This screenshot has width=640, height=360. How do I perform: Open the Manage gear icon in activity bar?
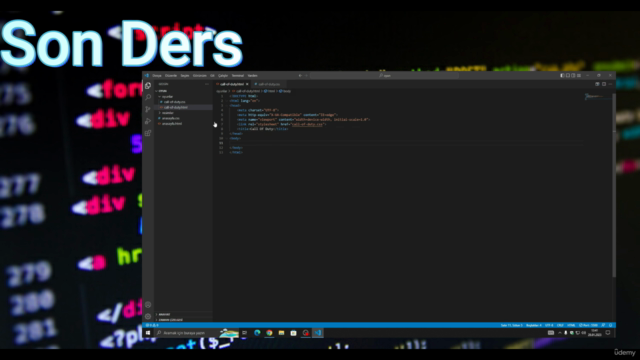click(x=148, y=316)
